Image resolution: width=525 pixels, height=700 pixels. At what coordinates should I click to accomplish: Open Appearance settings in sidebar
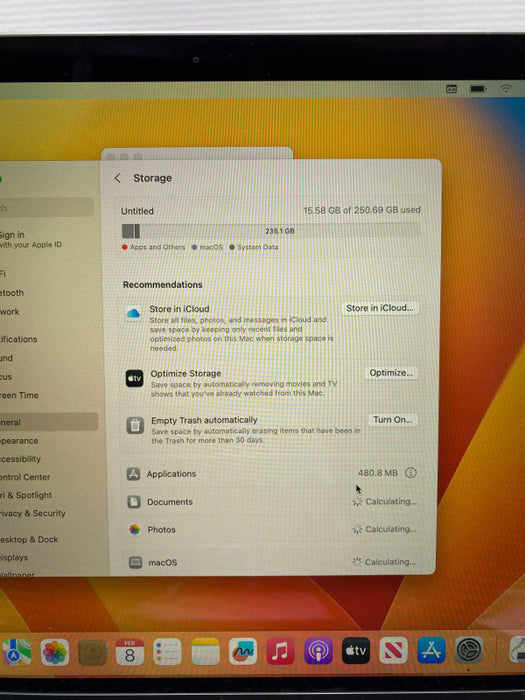(19, 441)
